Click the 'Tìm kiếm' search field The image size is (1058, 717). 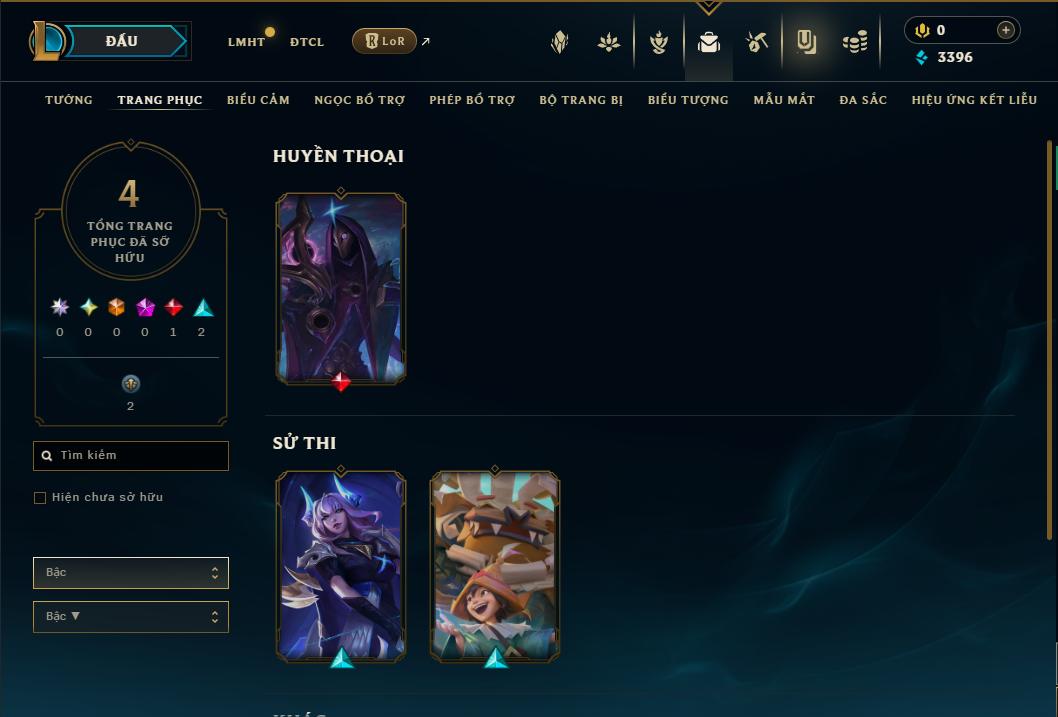(131, 456)
